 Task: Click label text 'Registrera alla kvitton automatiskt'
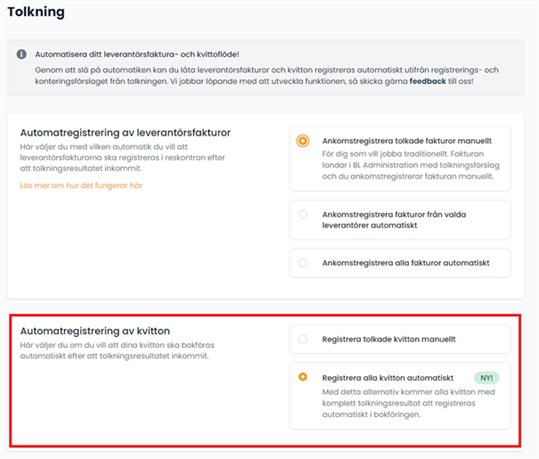(x=388, y=378)
